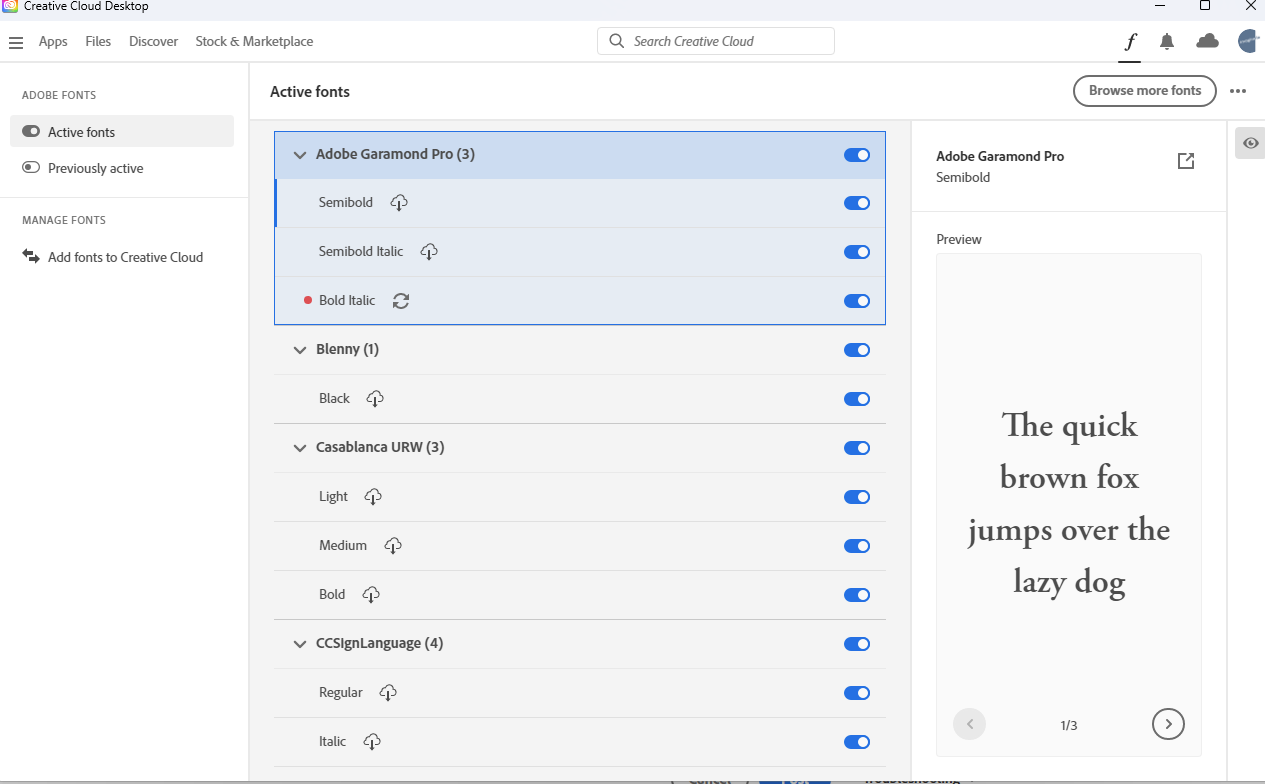Toggle the eye preview panel button
Image resolution: width=1265 pixels, height=784 pixels.
(1250, 143)
